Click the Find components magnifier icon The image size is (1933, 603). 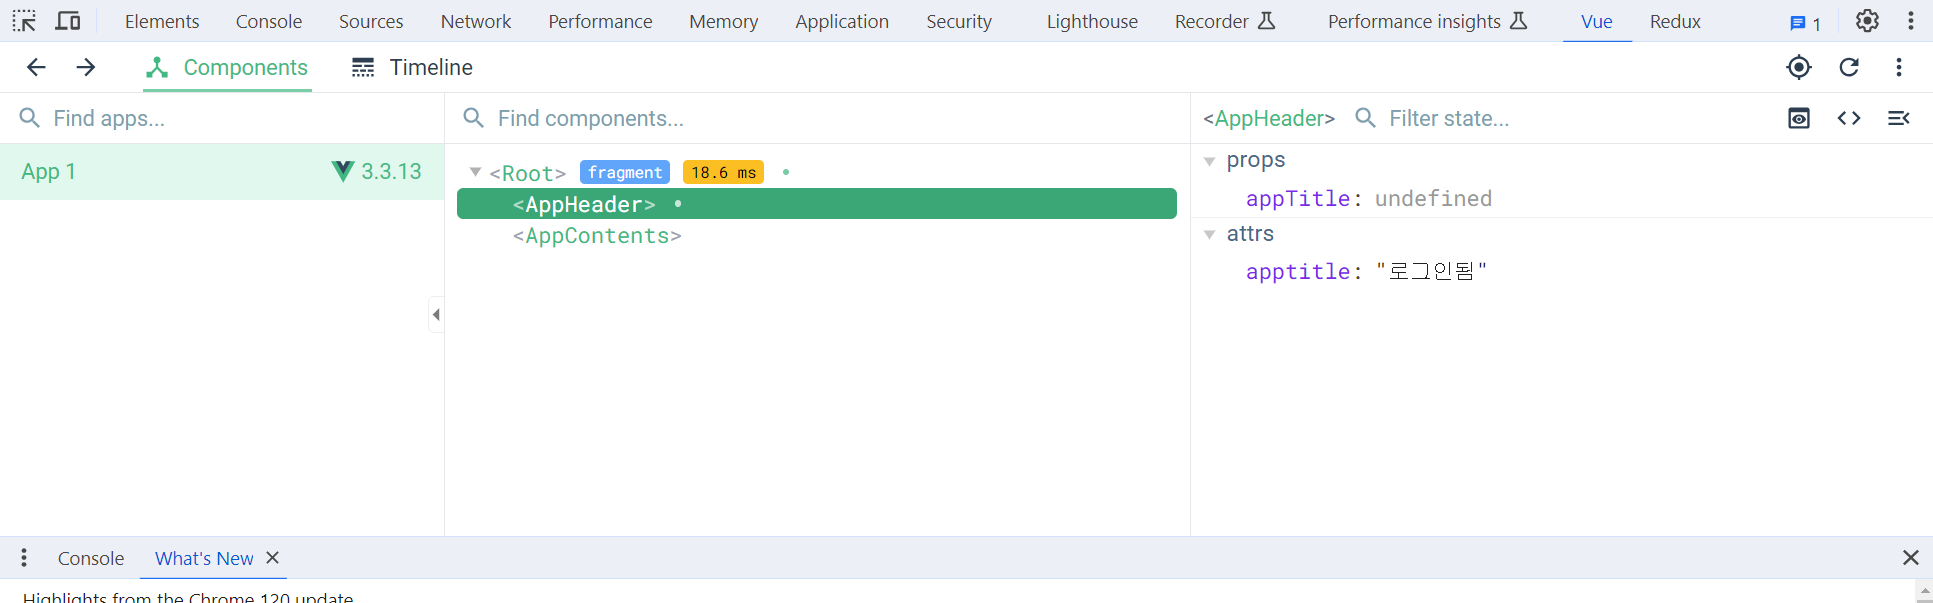tap(474, 118)
